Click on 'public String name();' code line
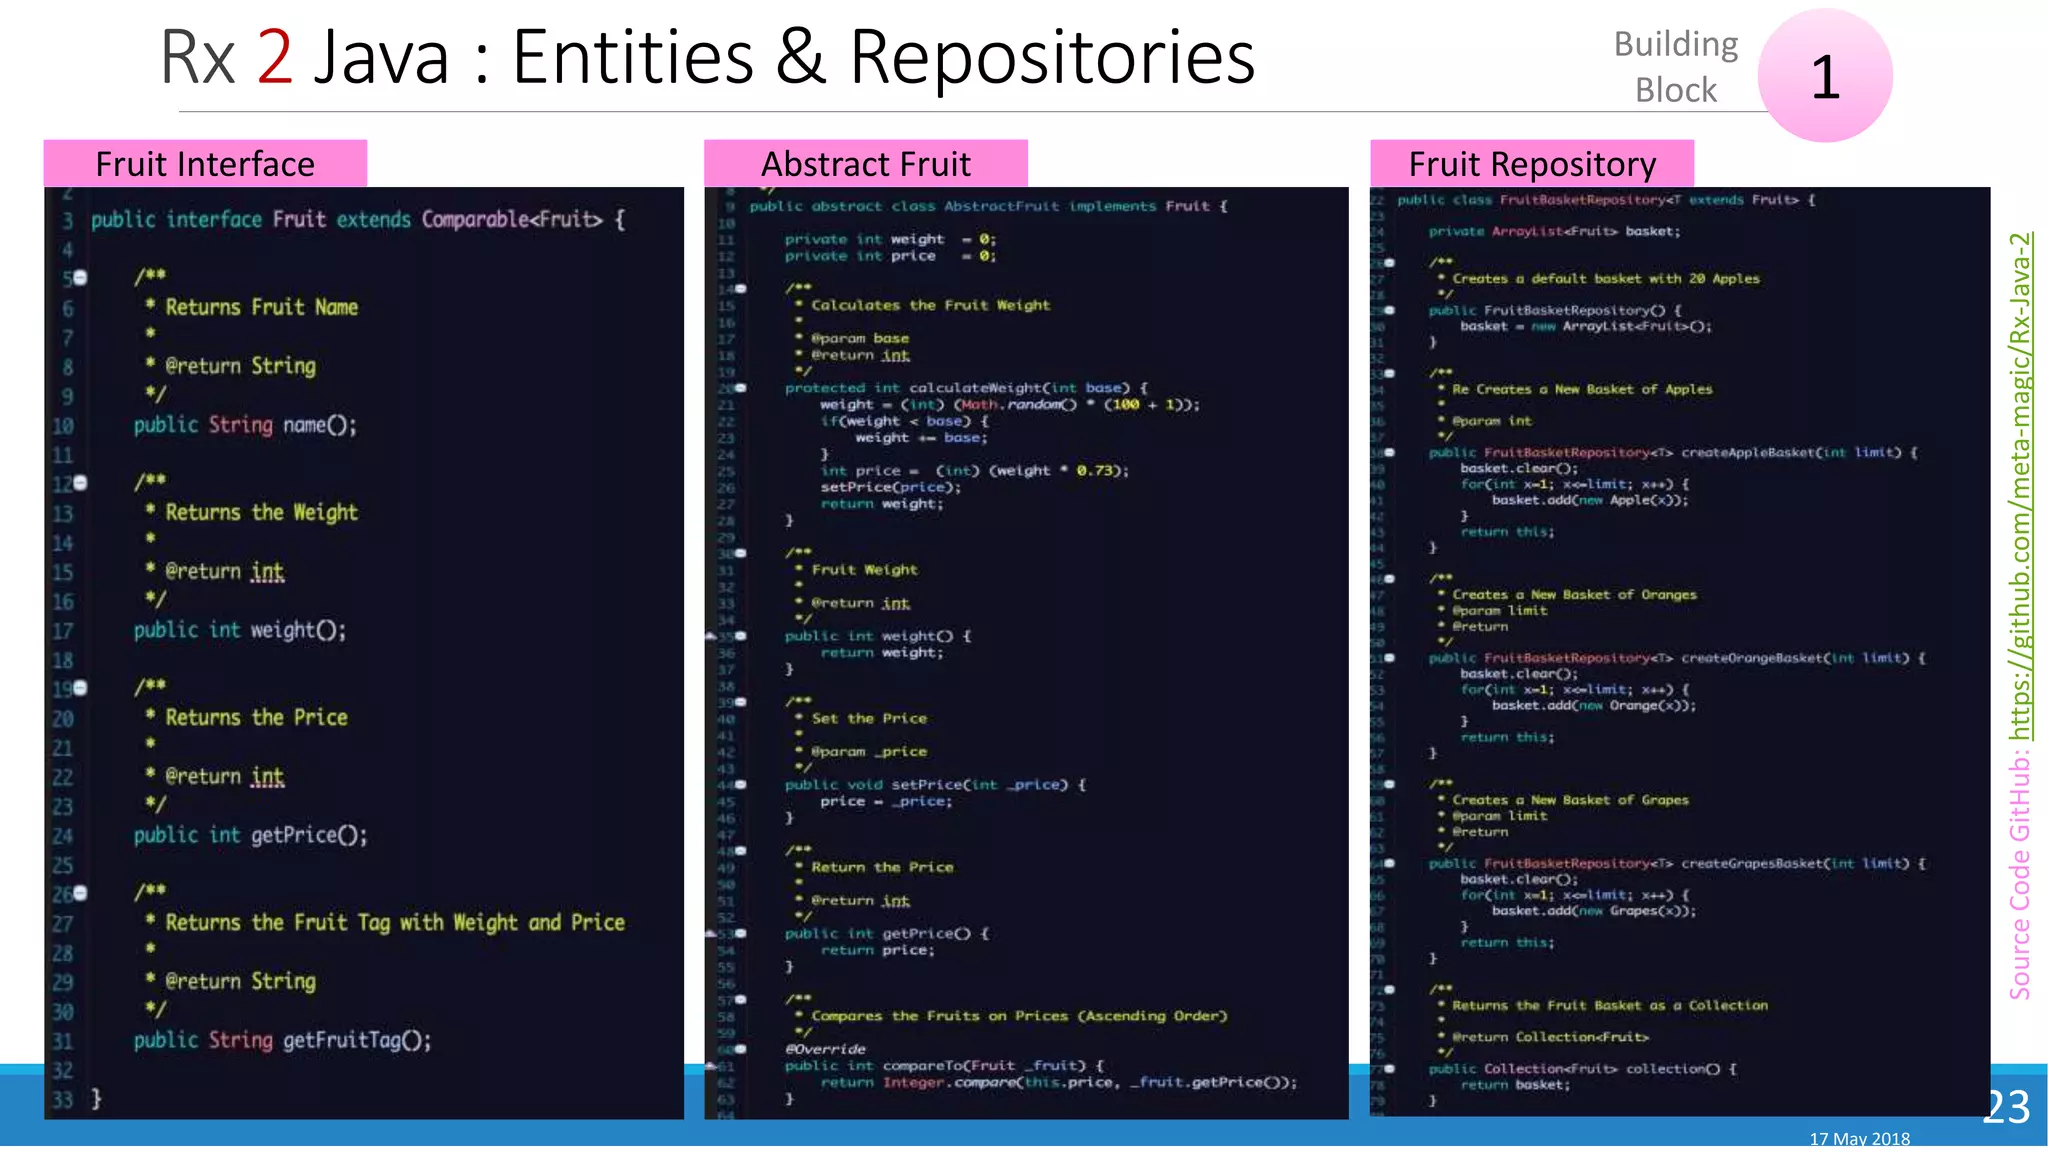Image resolution: width=2048 pixels, height=1152 pixels. point(245,425)
